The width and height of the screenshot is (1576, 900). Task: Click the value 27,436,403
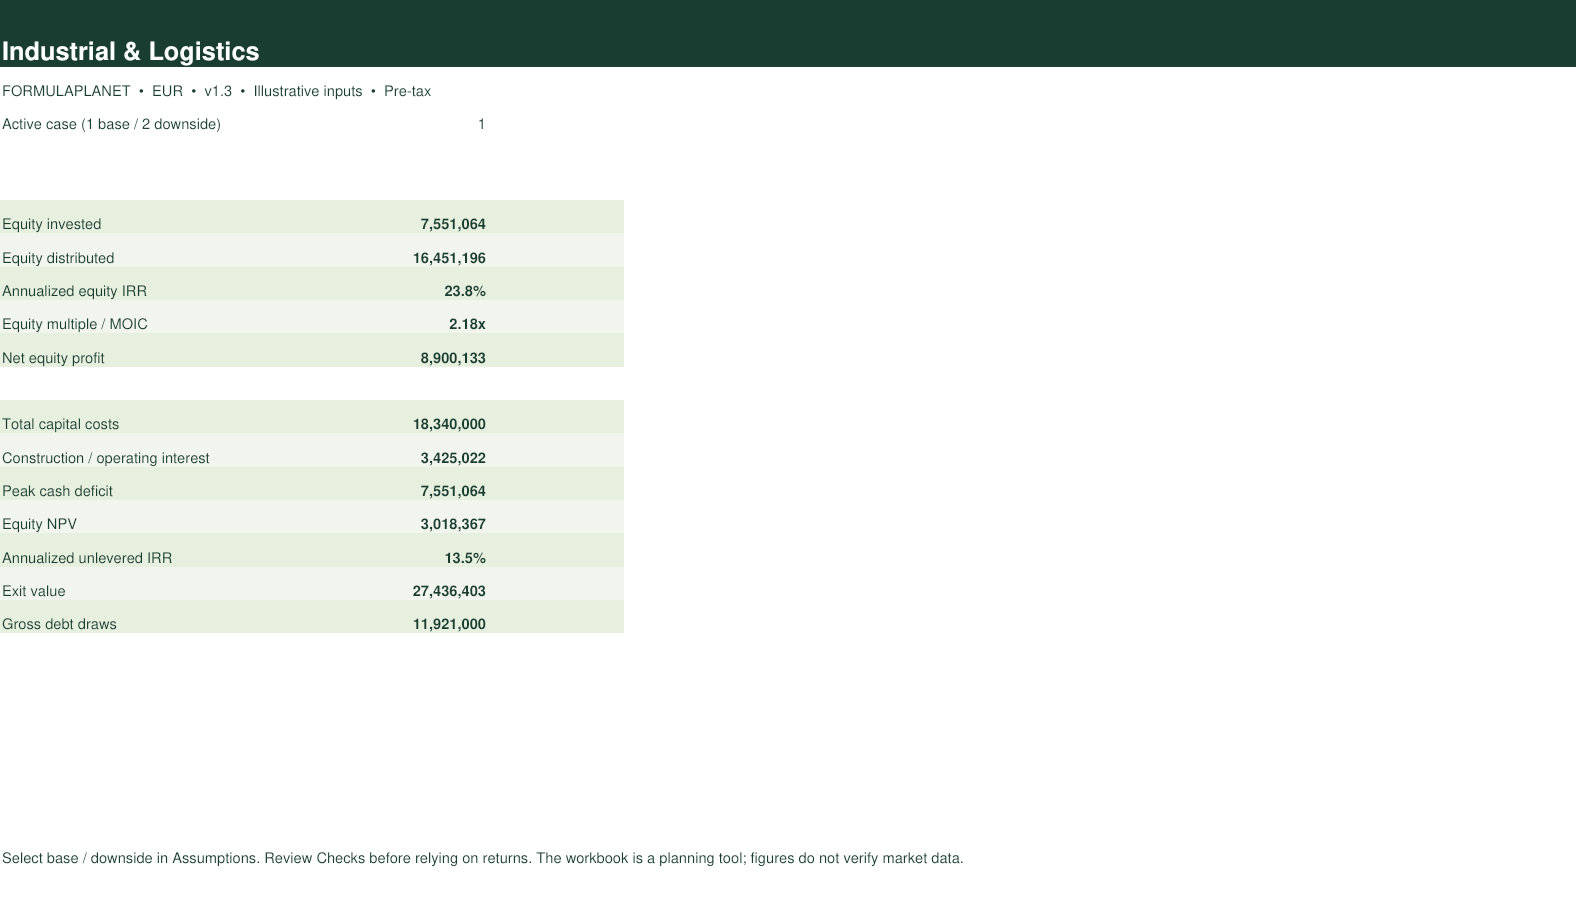pos(449,591)
